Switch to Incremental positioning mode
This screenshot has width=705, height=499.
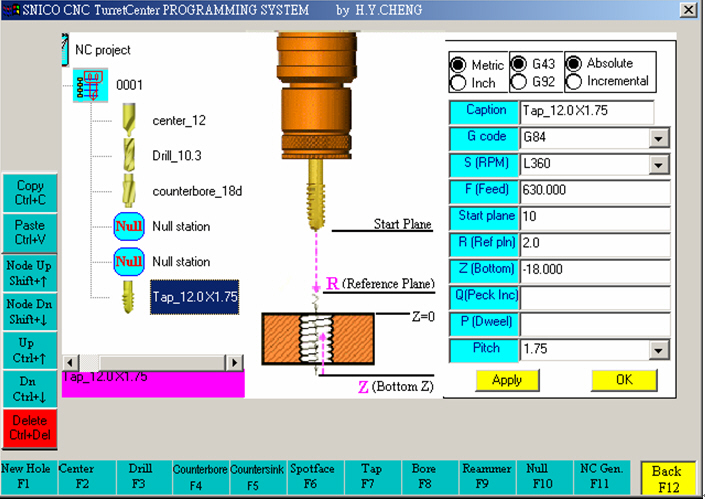click(574, 81)
